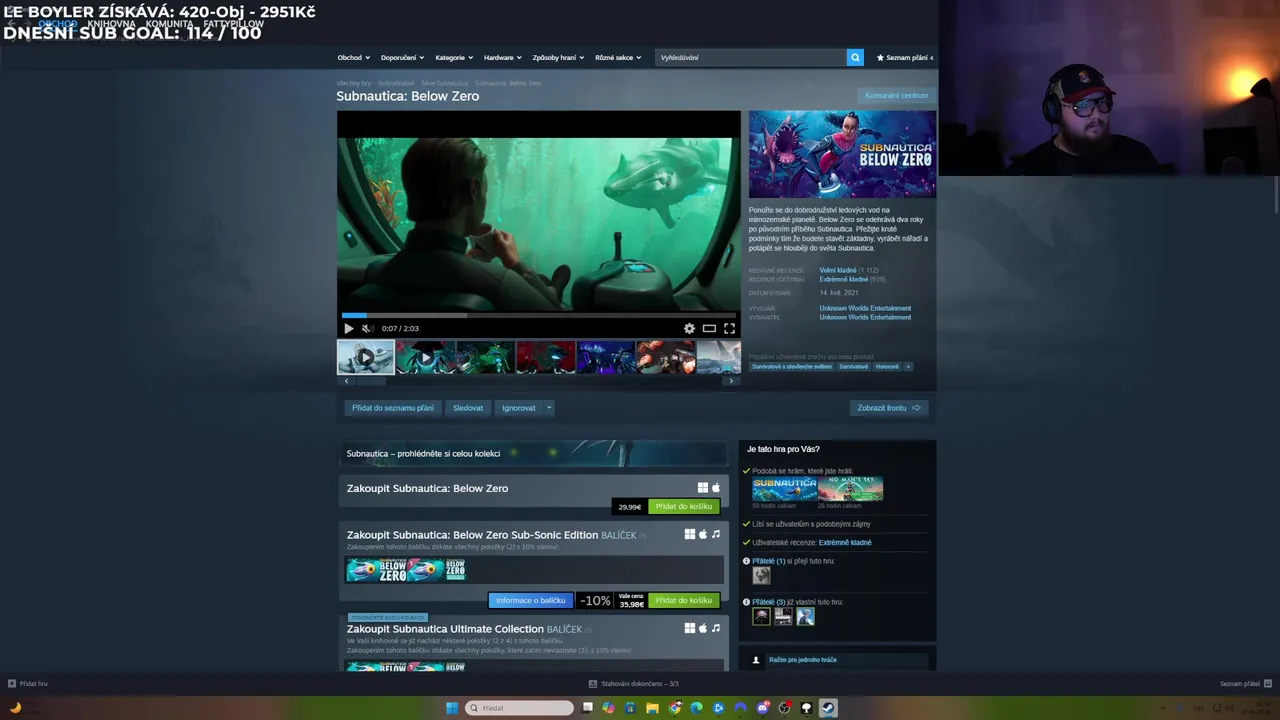
Task: Click first friend avatar owning the game
Action: point(762,617)
